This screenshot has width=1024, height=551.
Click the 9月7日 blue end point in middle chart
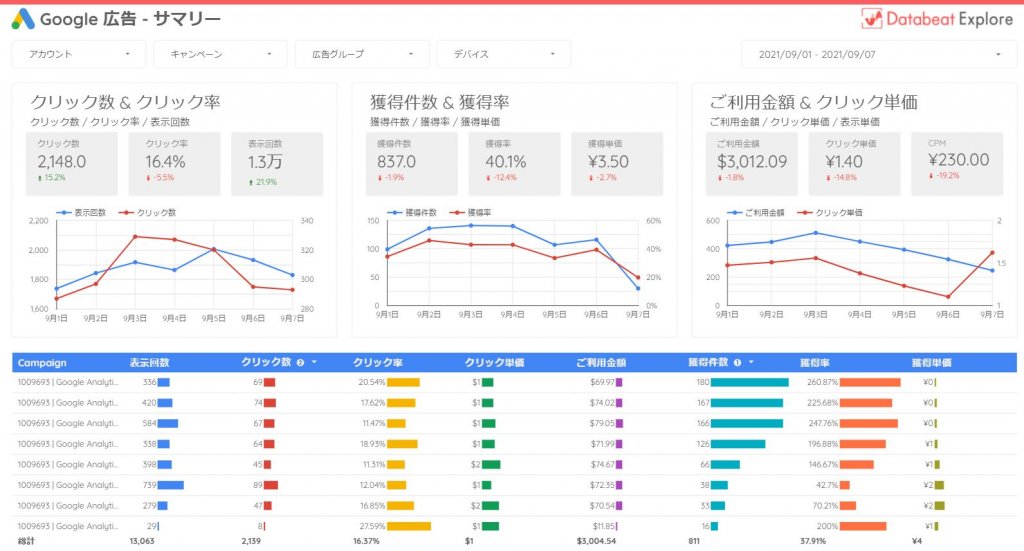coord(638,288)
